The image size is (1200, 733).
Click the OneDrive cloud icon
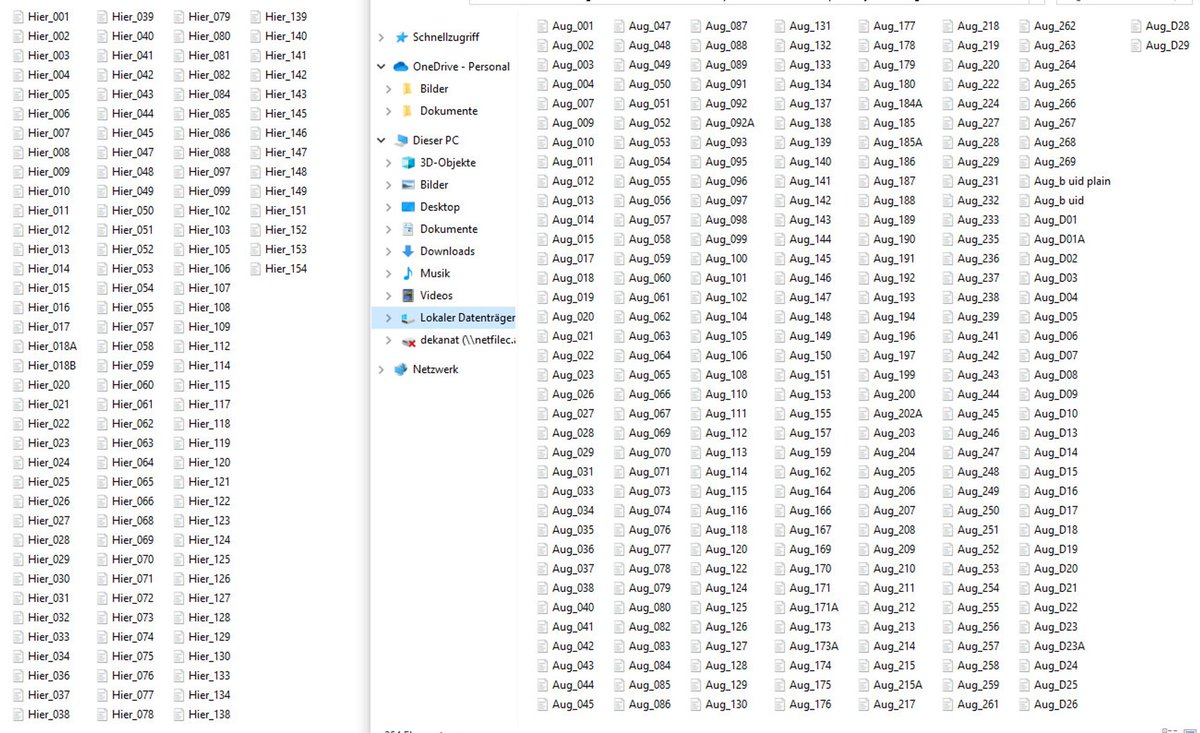point(401,67)
